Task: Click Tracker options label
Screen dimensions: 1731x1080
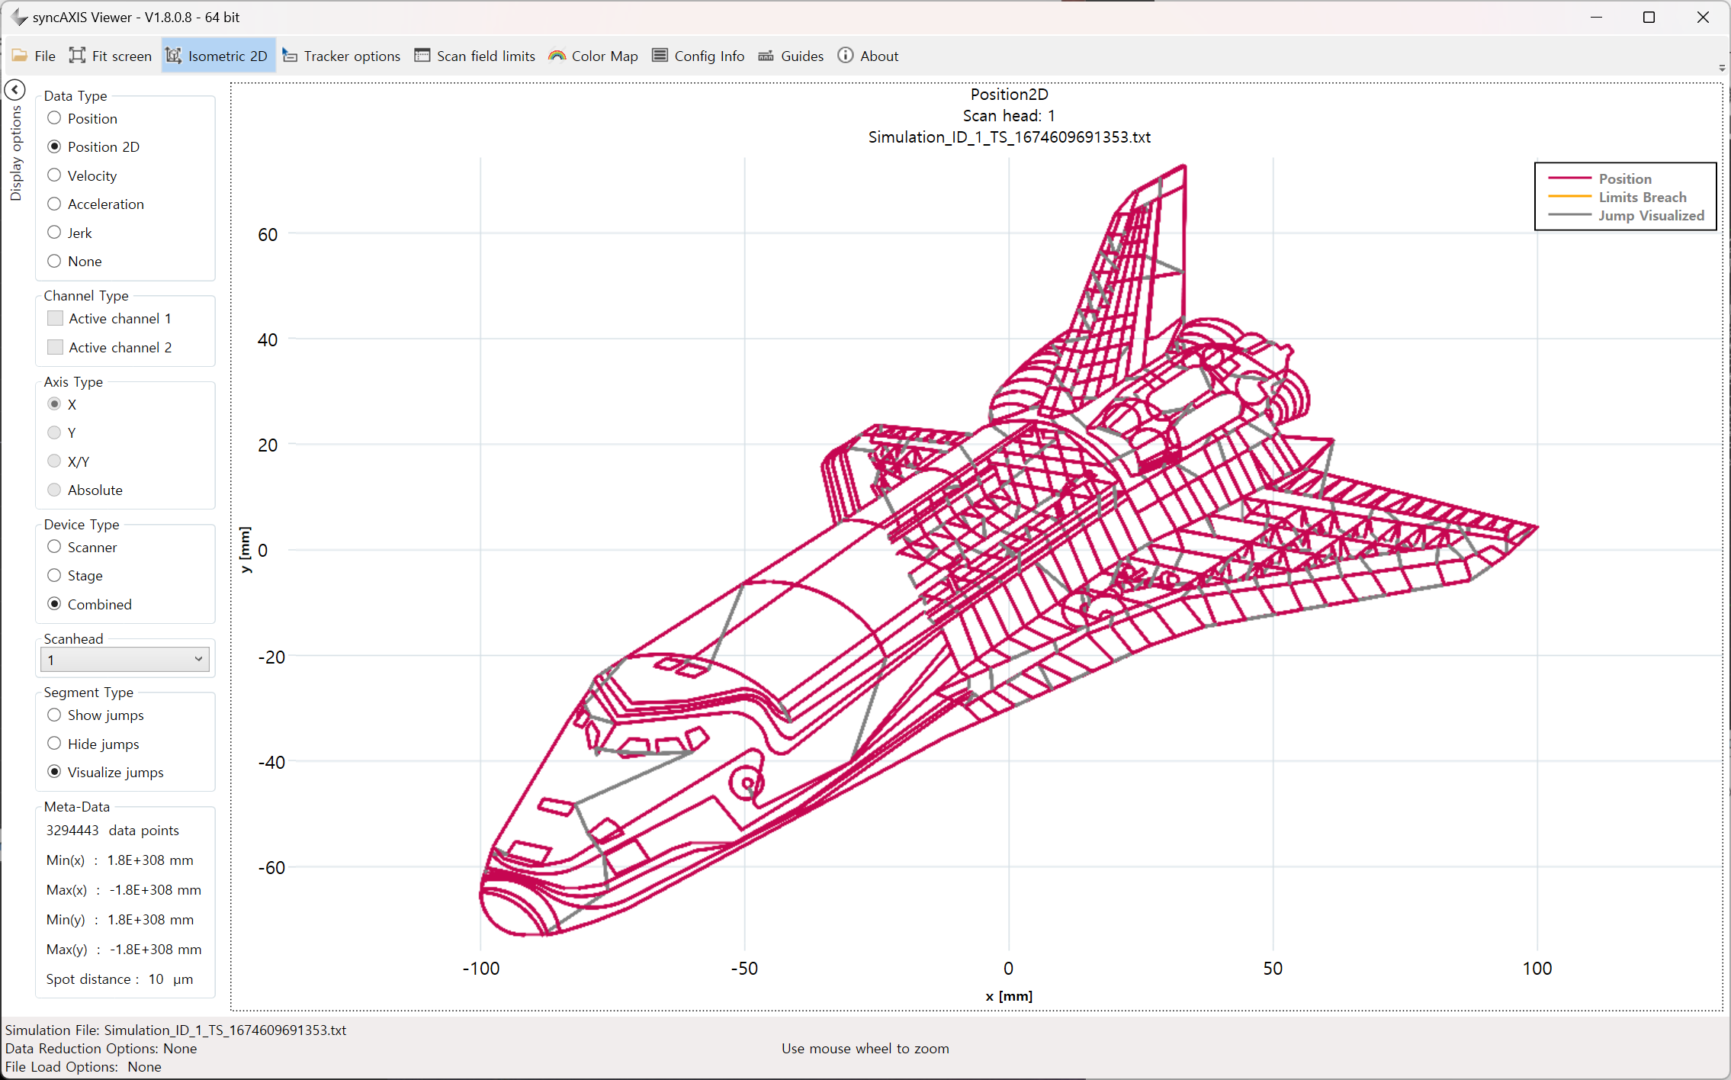Action: 352,56
